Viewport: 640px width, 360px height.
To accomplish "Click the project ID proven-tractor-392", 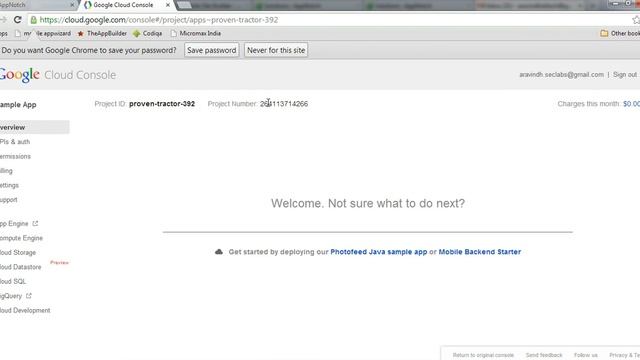I will (x=162, y=104).
